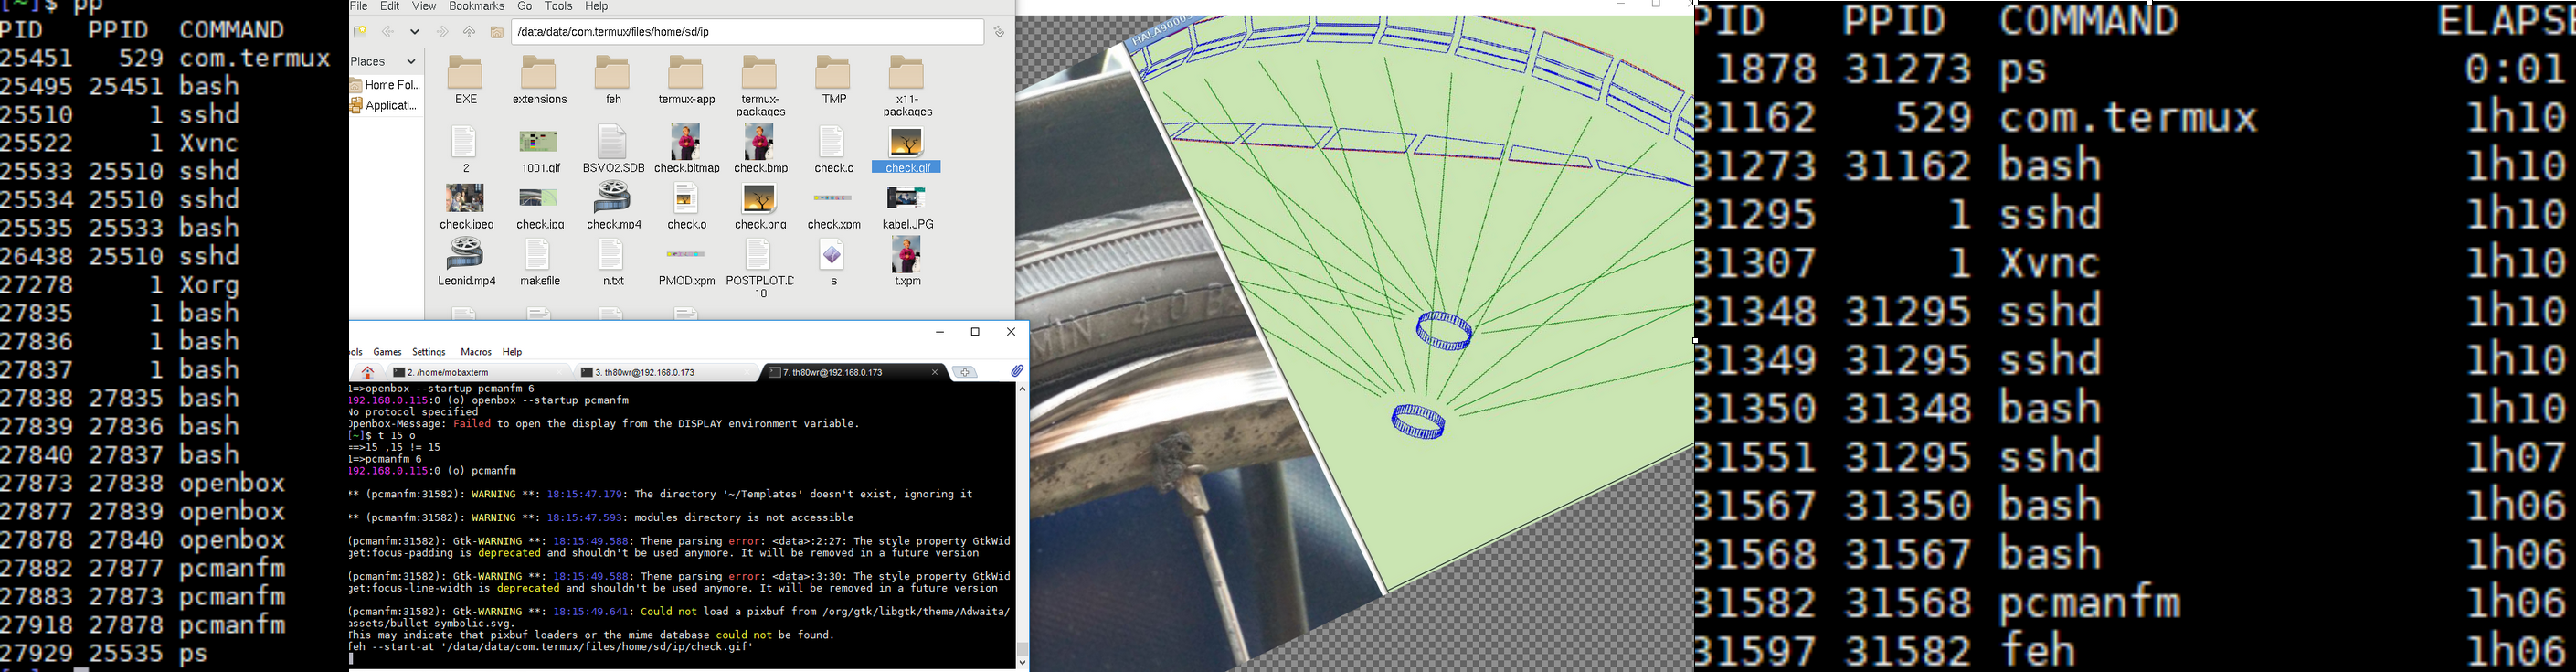Open new window icon in PCManFM toolbar
The width and height of the screenshot is (2576, 672).
coord(361,32)
